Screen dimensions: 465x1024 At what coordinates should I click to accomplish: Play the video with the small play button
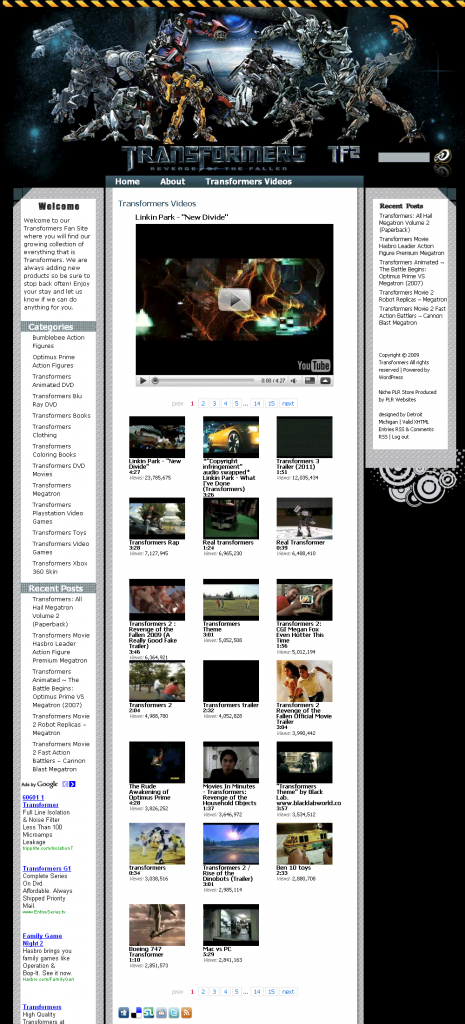tap(142, 381)
